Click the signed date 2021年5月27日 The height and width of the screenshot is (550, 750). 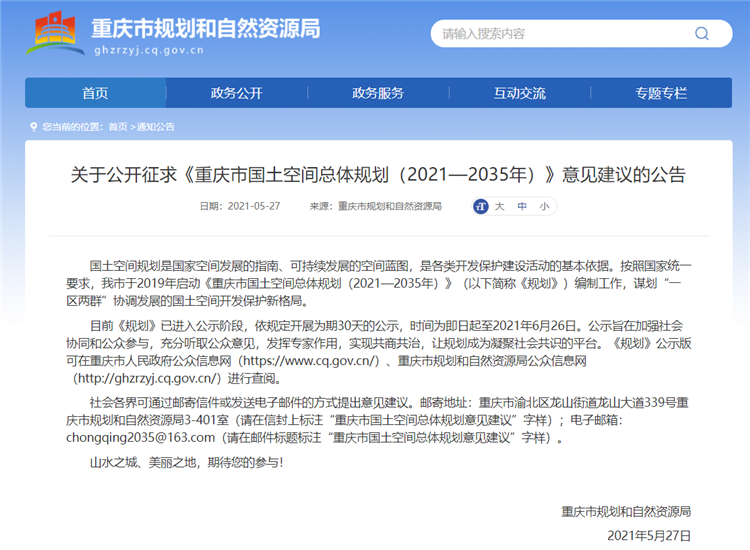tap(649, 536)
